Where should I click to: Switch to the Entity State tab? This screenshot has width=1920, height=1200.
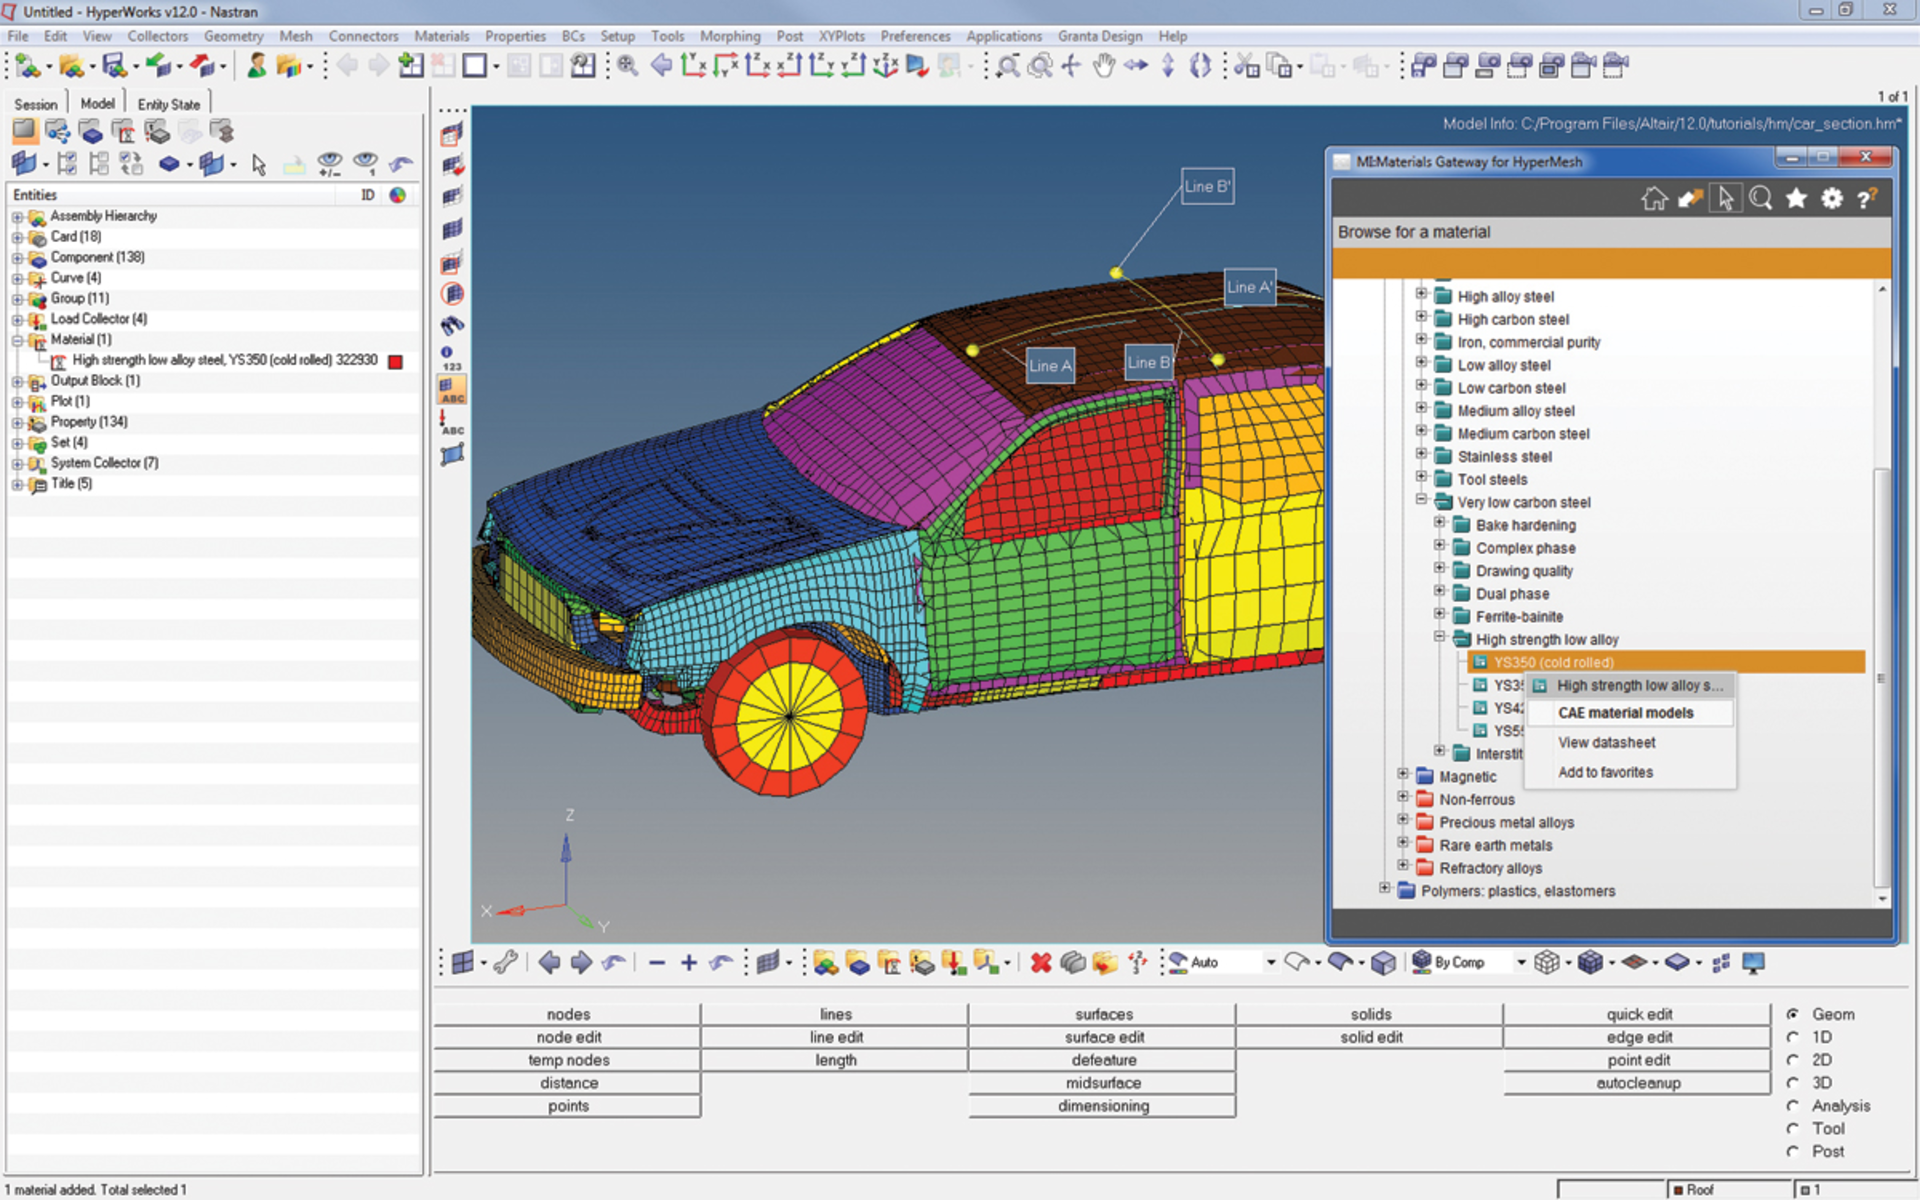168,104
